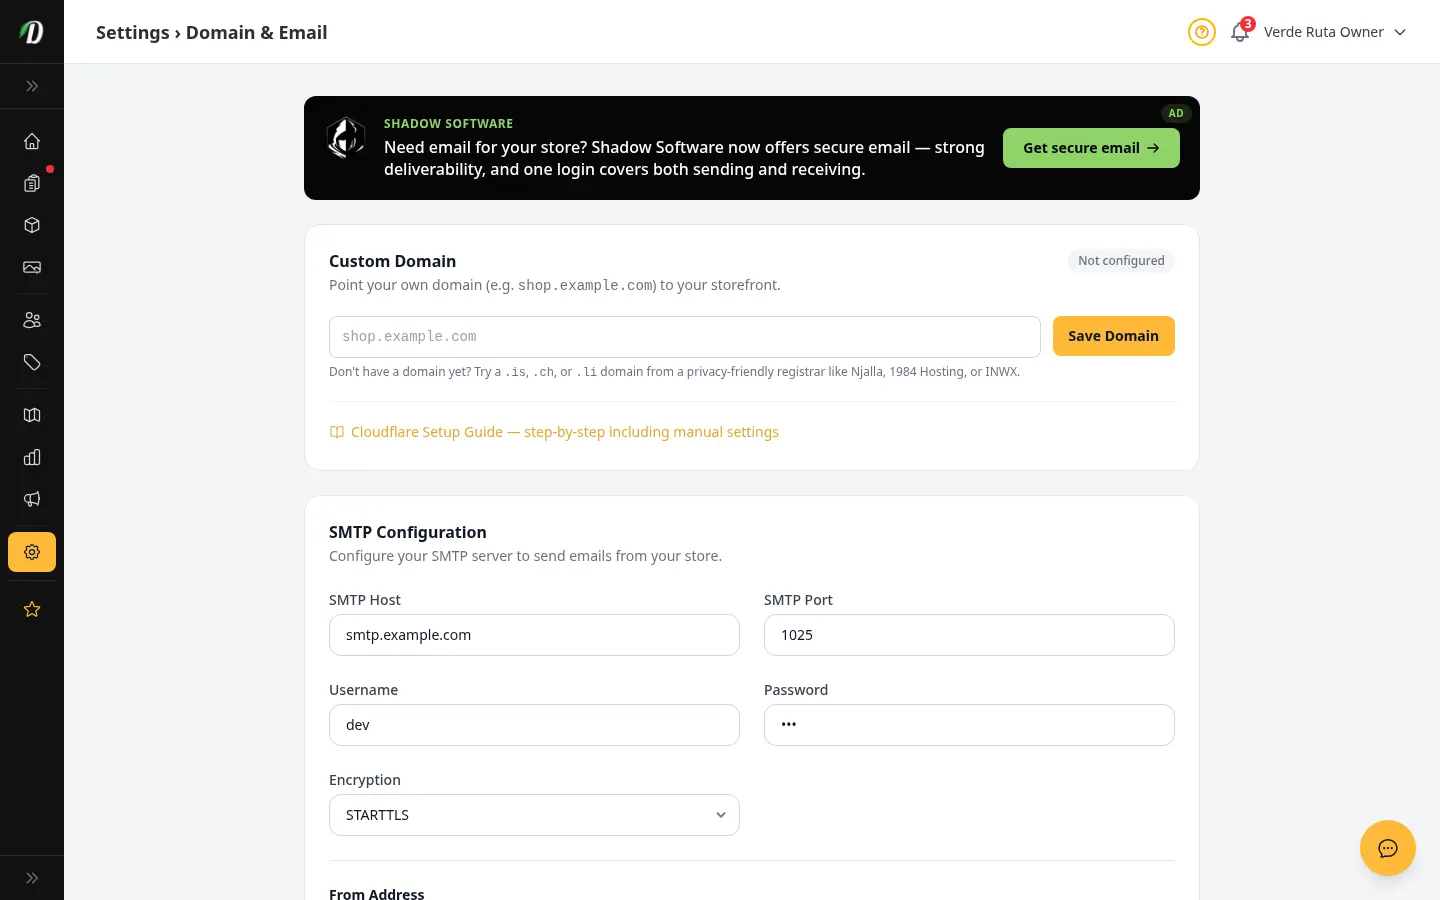Viewport: 1440px width, 900px height.
Task: Open the orders clipboard icon with red dot
Action: tap(32, 183)
